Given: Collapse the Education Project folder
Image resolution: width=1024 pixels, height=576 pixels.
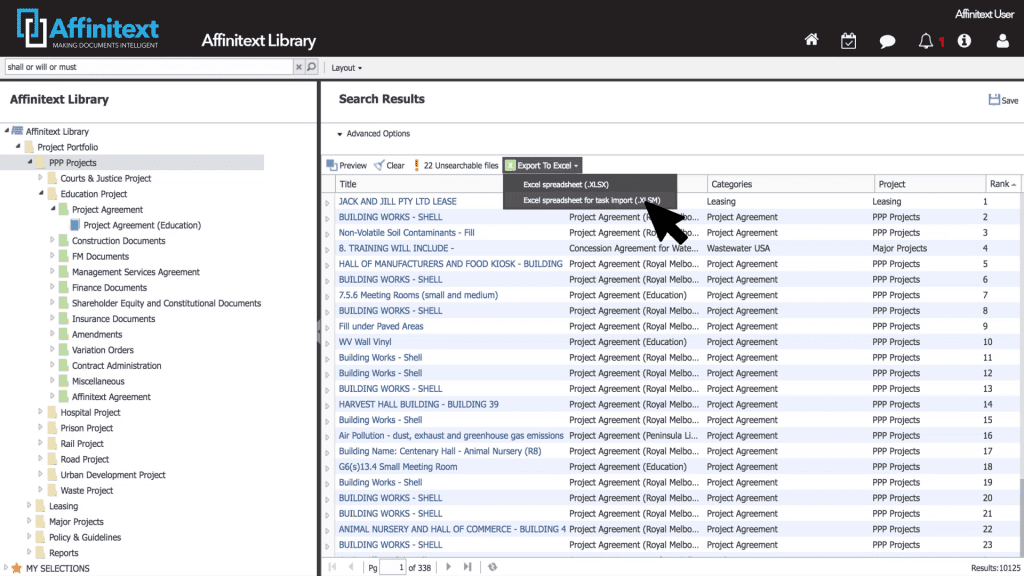Looking at the screenshot, I should [x=41, y=193].
